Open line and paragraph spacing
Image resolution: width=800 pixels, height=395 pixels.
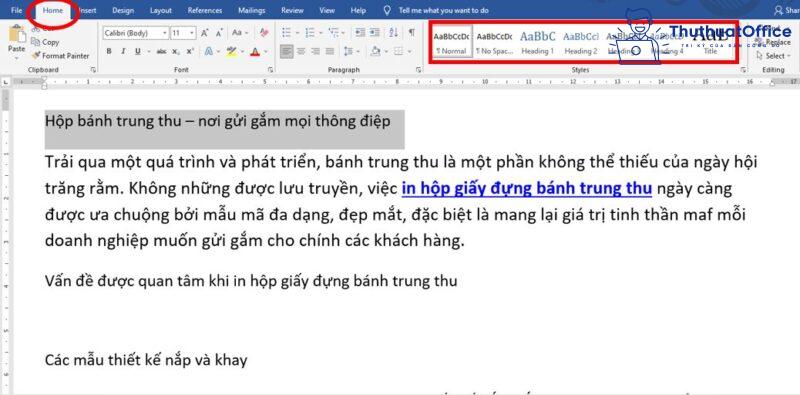click(x=348, y=52)
